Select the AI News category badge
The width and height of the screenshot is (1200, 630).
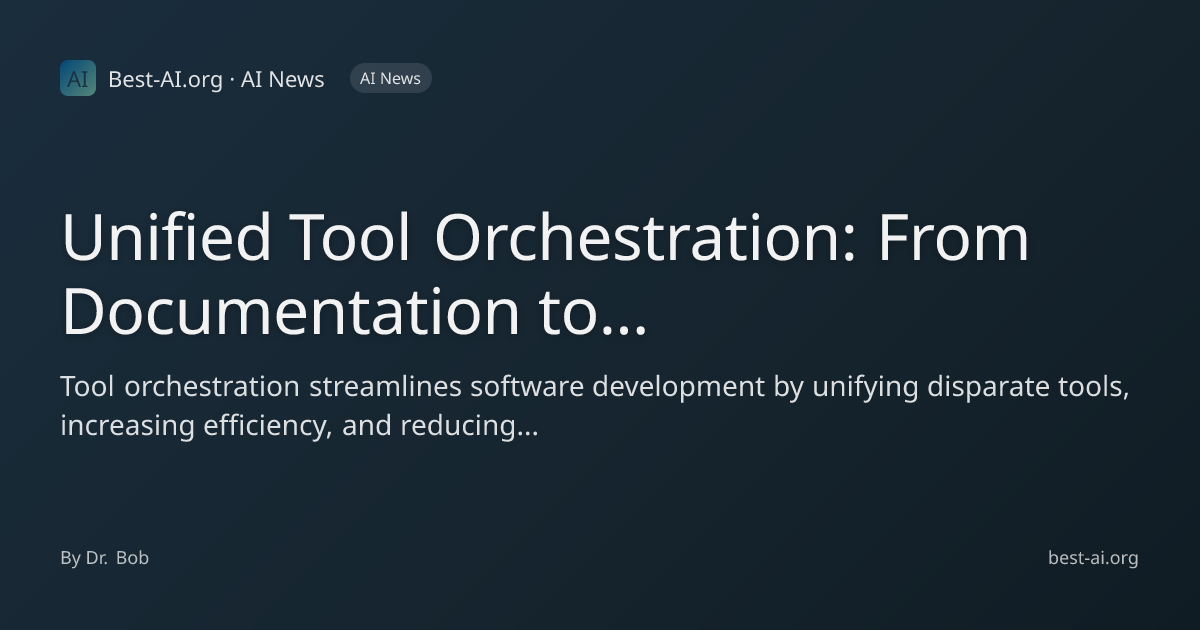pyautogui.click(x=390, y=78)
